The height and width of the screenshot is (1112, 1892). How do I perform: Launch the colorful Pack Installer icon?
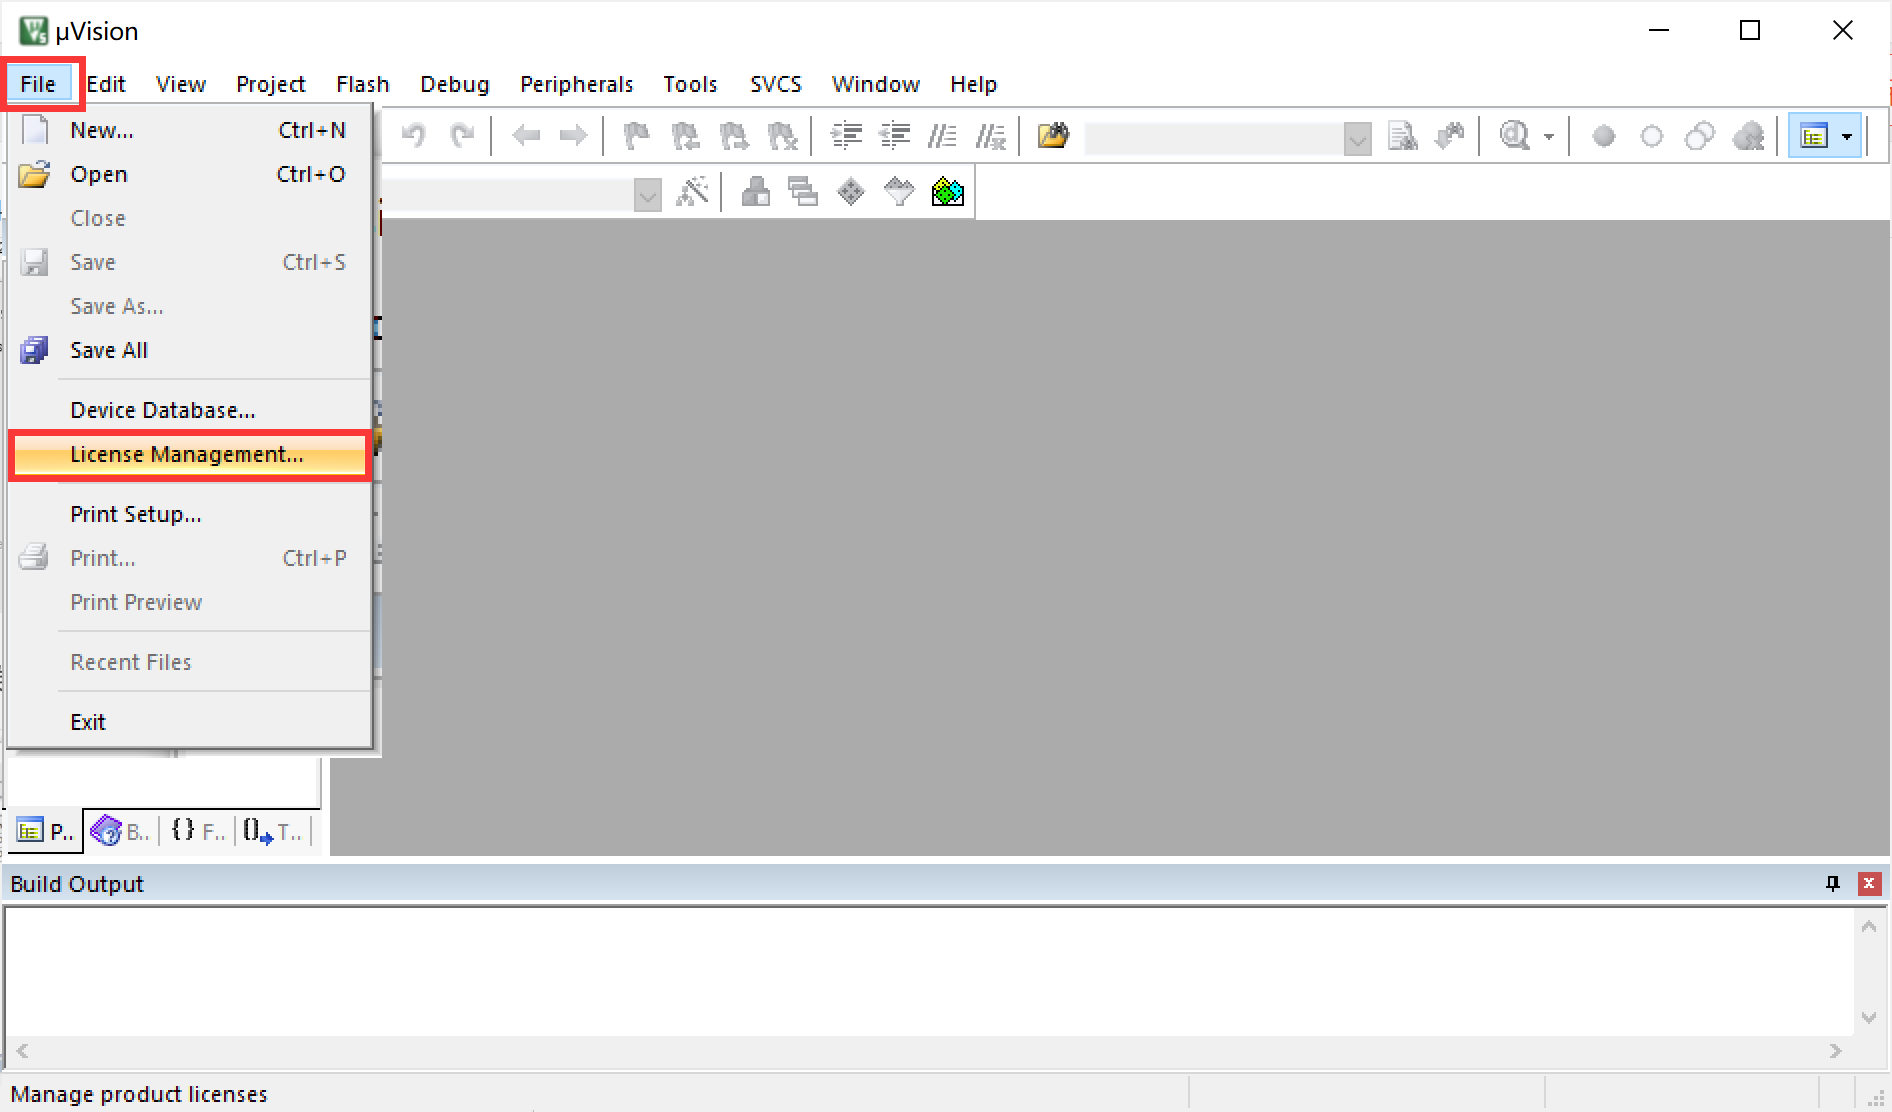947,191
